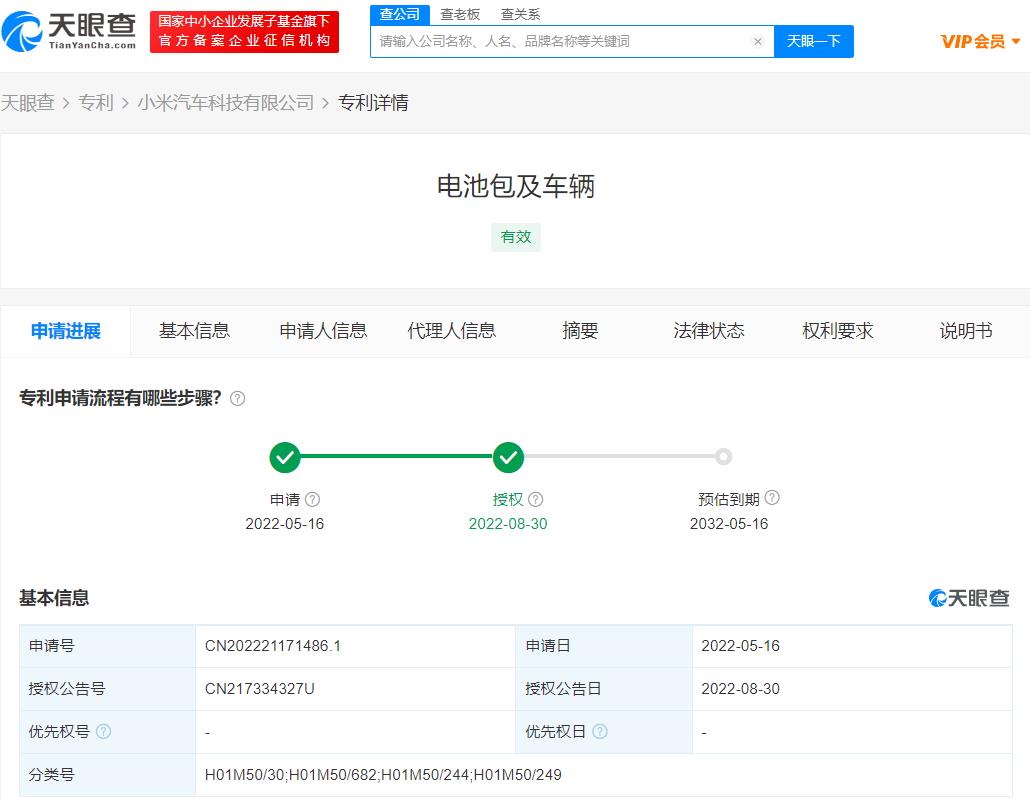This screenshot has height=801, width=1030.
Task: Select the 申请日 value 2022-05-16 in the table
Action: tap(740, 646)
